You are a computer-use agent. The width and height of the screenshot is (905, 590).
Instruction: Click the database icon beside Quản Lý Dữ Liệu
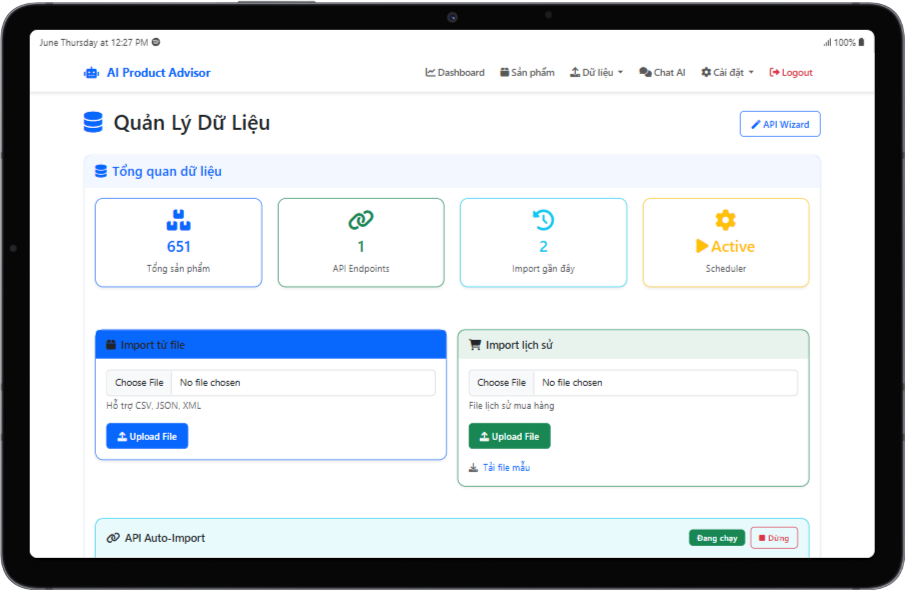pyautogui.click(x=93, y=122)
